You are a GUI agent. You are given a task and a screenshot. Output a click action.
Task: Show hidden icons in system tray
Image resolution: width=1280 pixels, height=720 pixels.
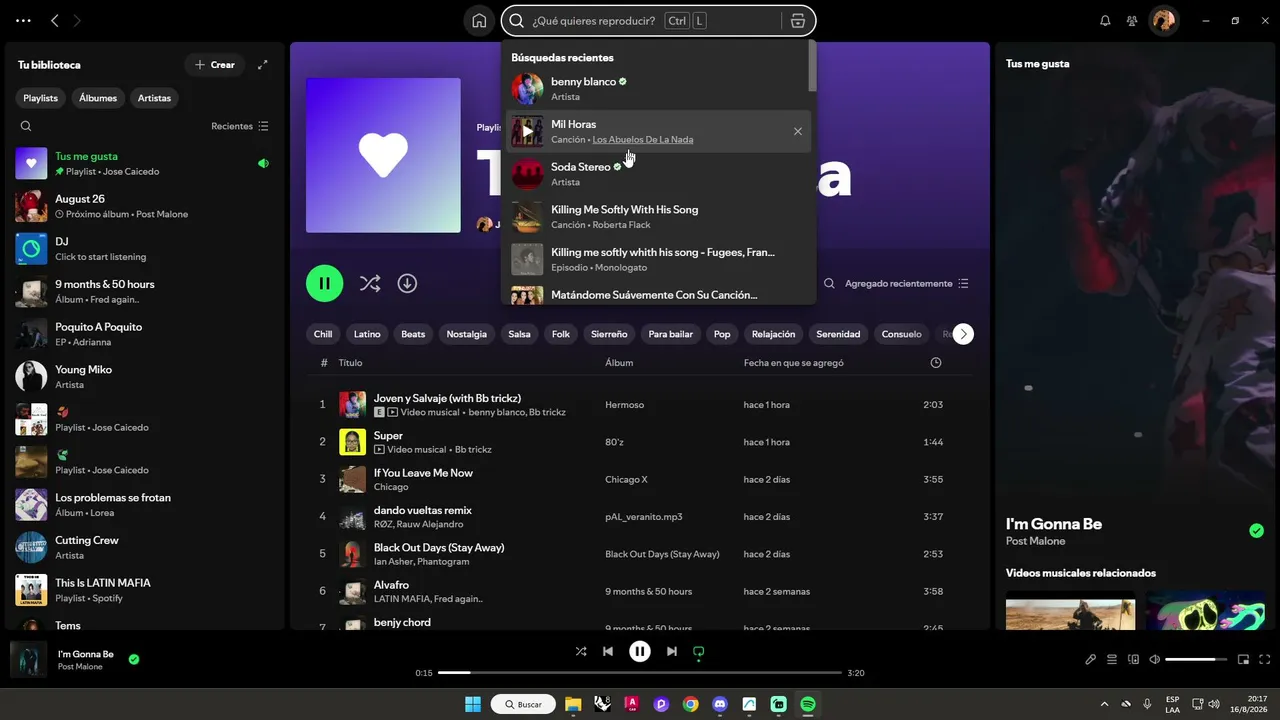click(1104, 704)
